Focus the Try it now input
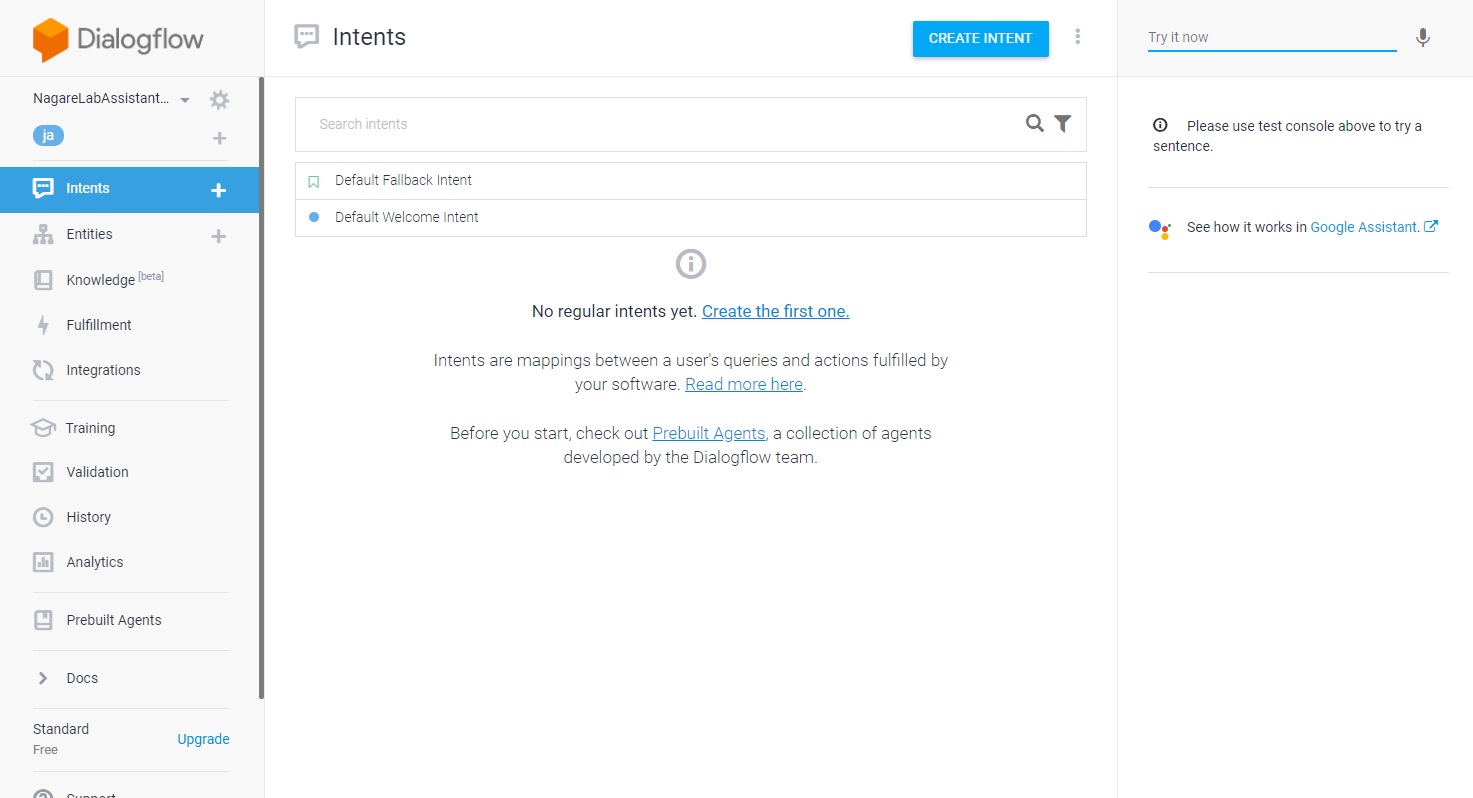Image resolution: width=1473 pixels, height=798 pixels. [1272, 37]
